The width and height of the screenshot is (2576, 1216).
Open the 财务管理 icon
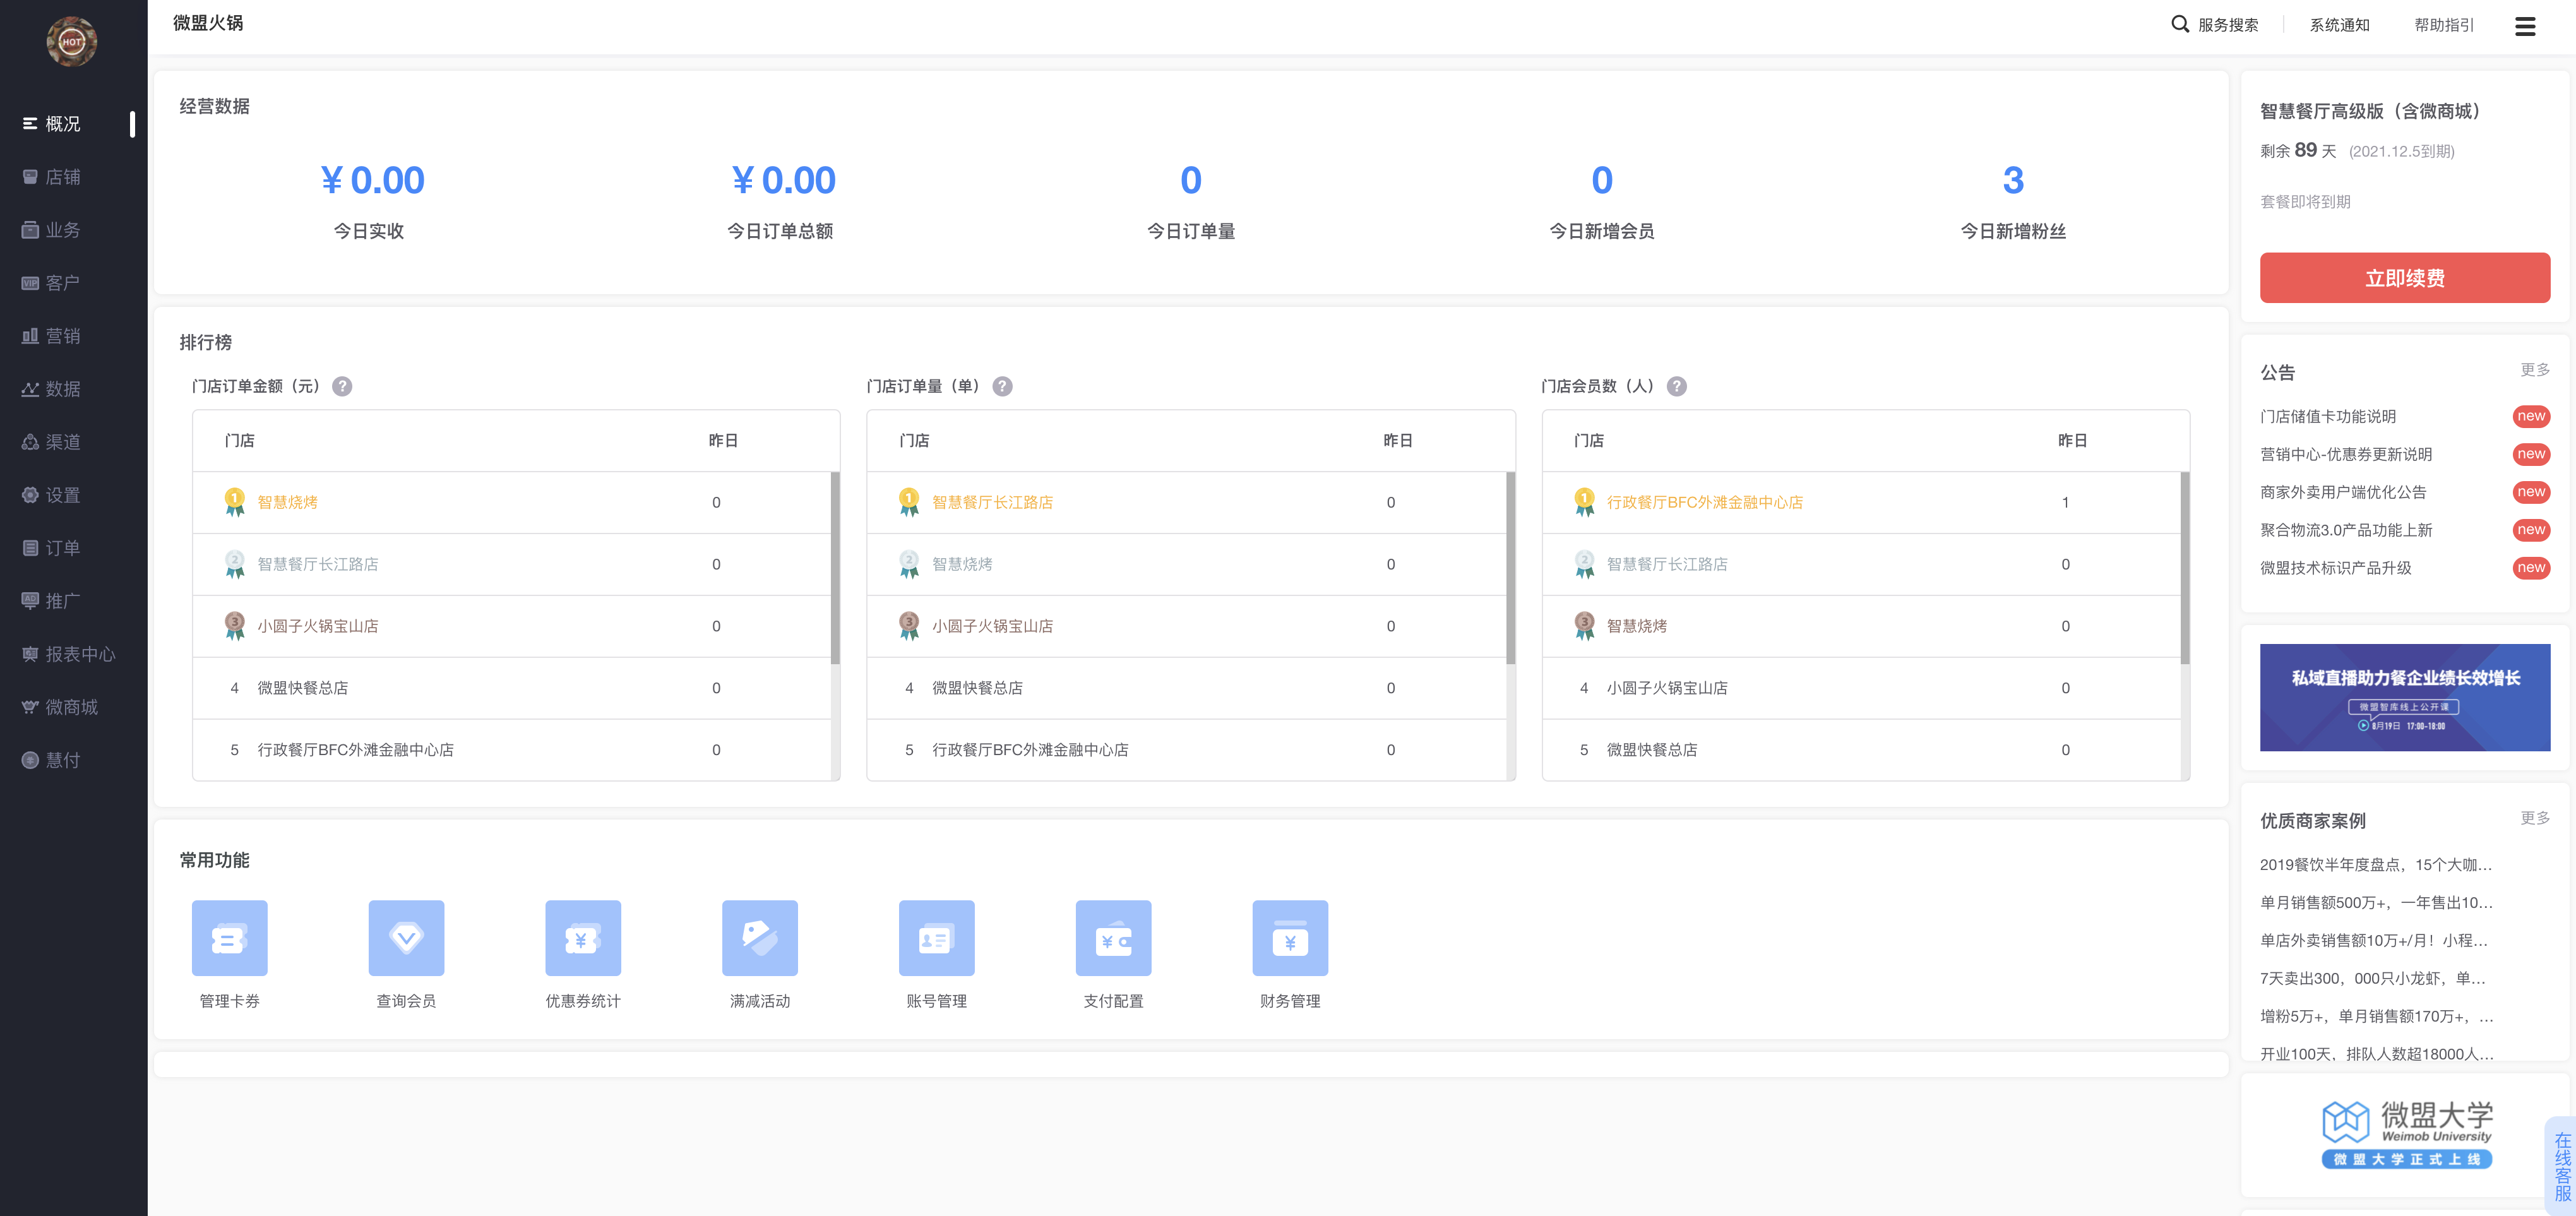(1289, 937)
